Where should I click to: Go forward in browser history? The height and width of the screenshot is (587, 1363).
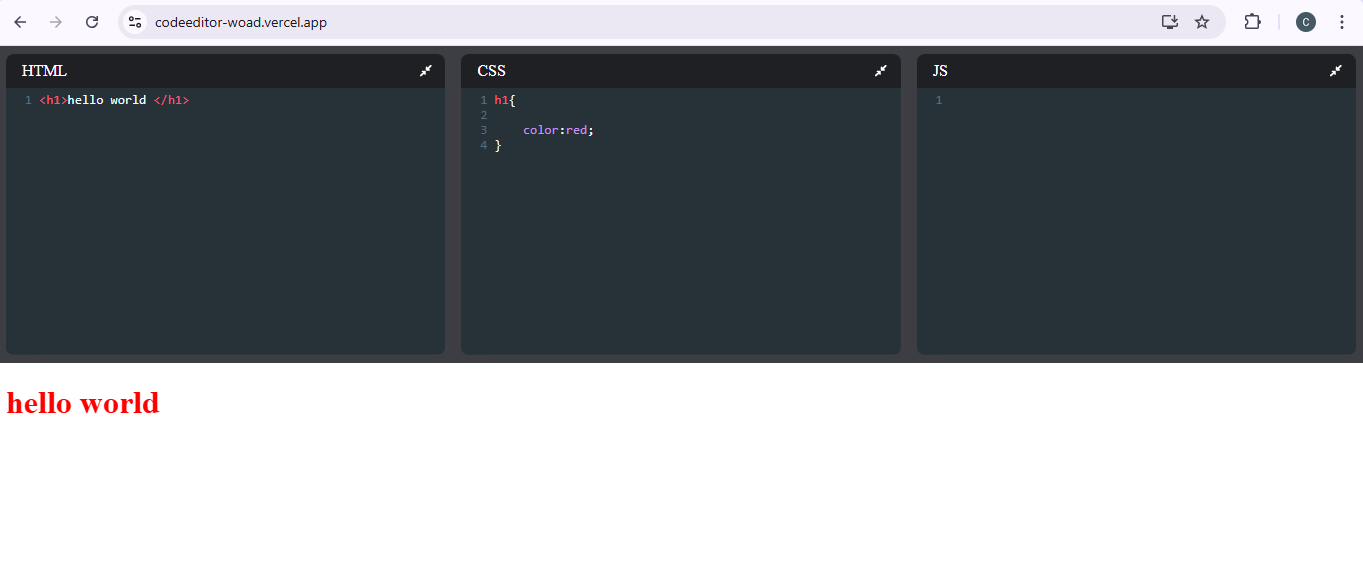click(x=56, y=22)
